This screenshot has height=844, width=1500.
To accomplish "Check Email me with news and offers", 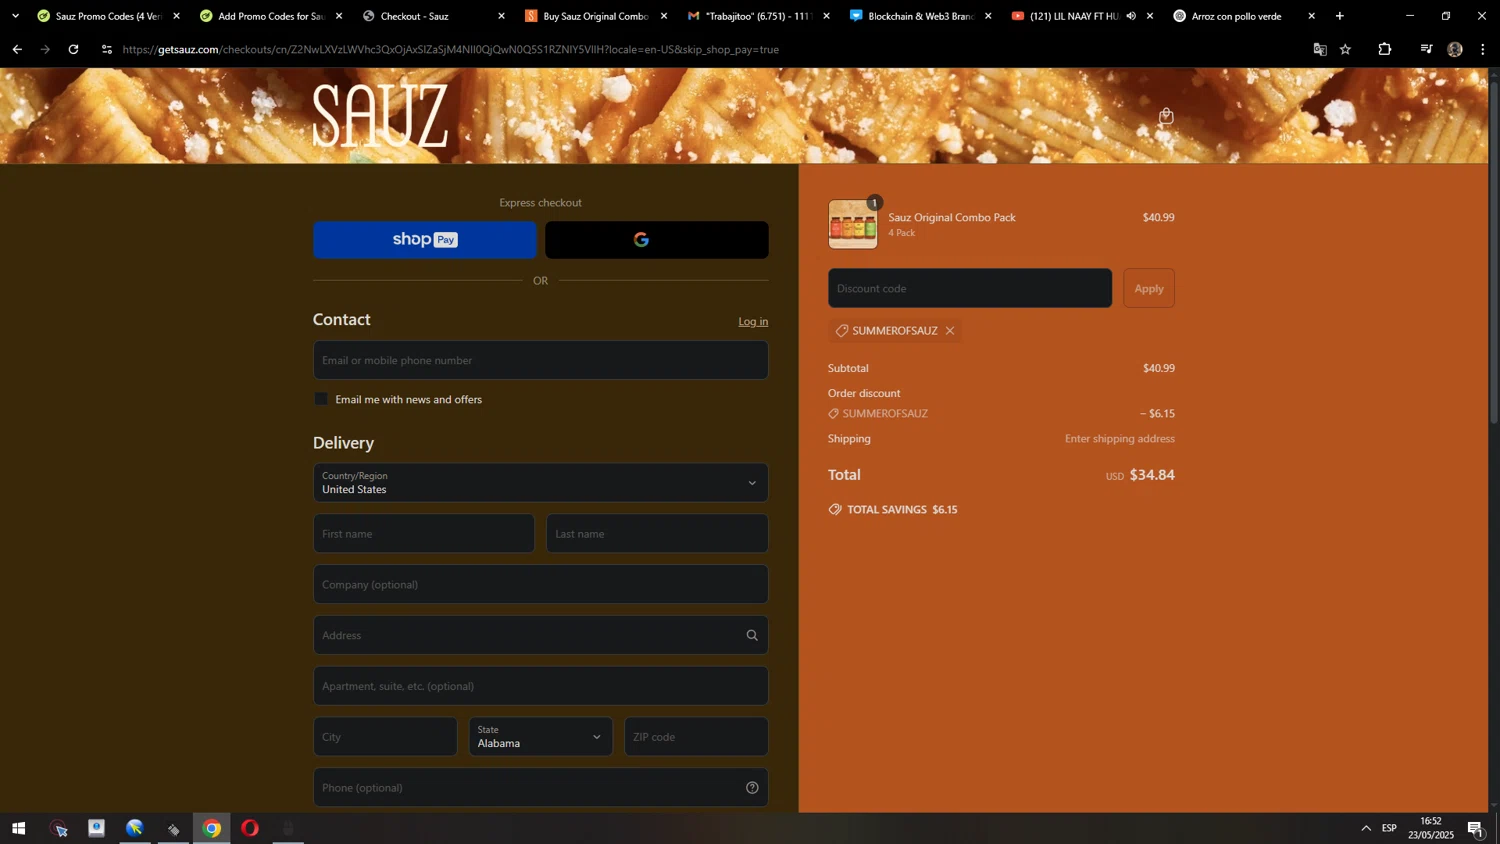I will click(x=321, y=399).
